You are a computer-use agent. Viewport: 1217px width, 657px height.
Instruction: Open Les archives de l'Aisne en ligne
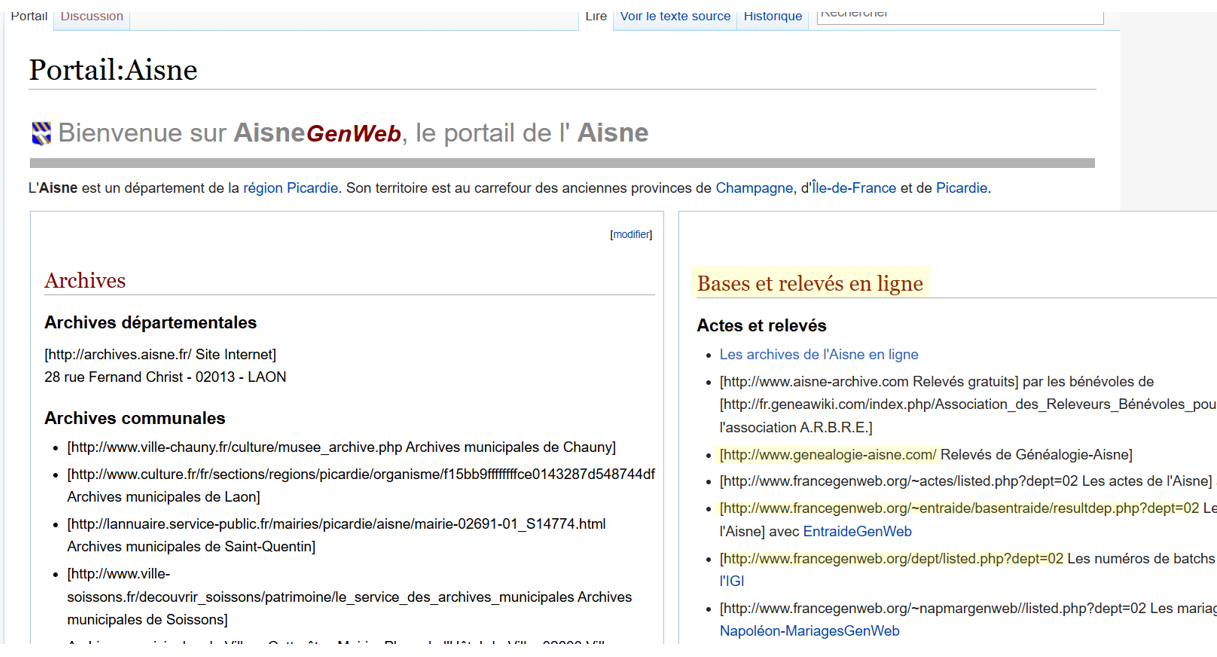click(x=818, y=354)
